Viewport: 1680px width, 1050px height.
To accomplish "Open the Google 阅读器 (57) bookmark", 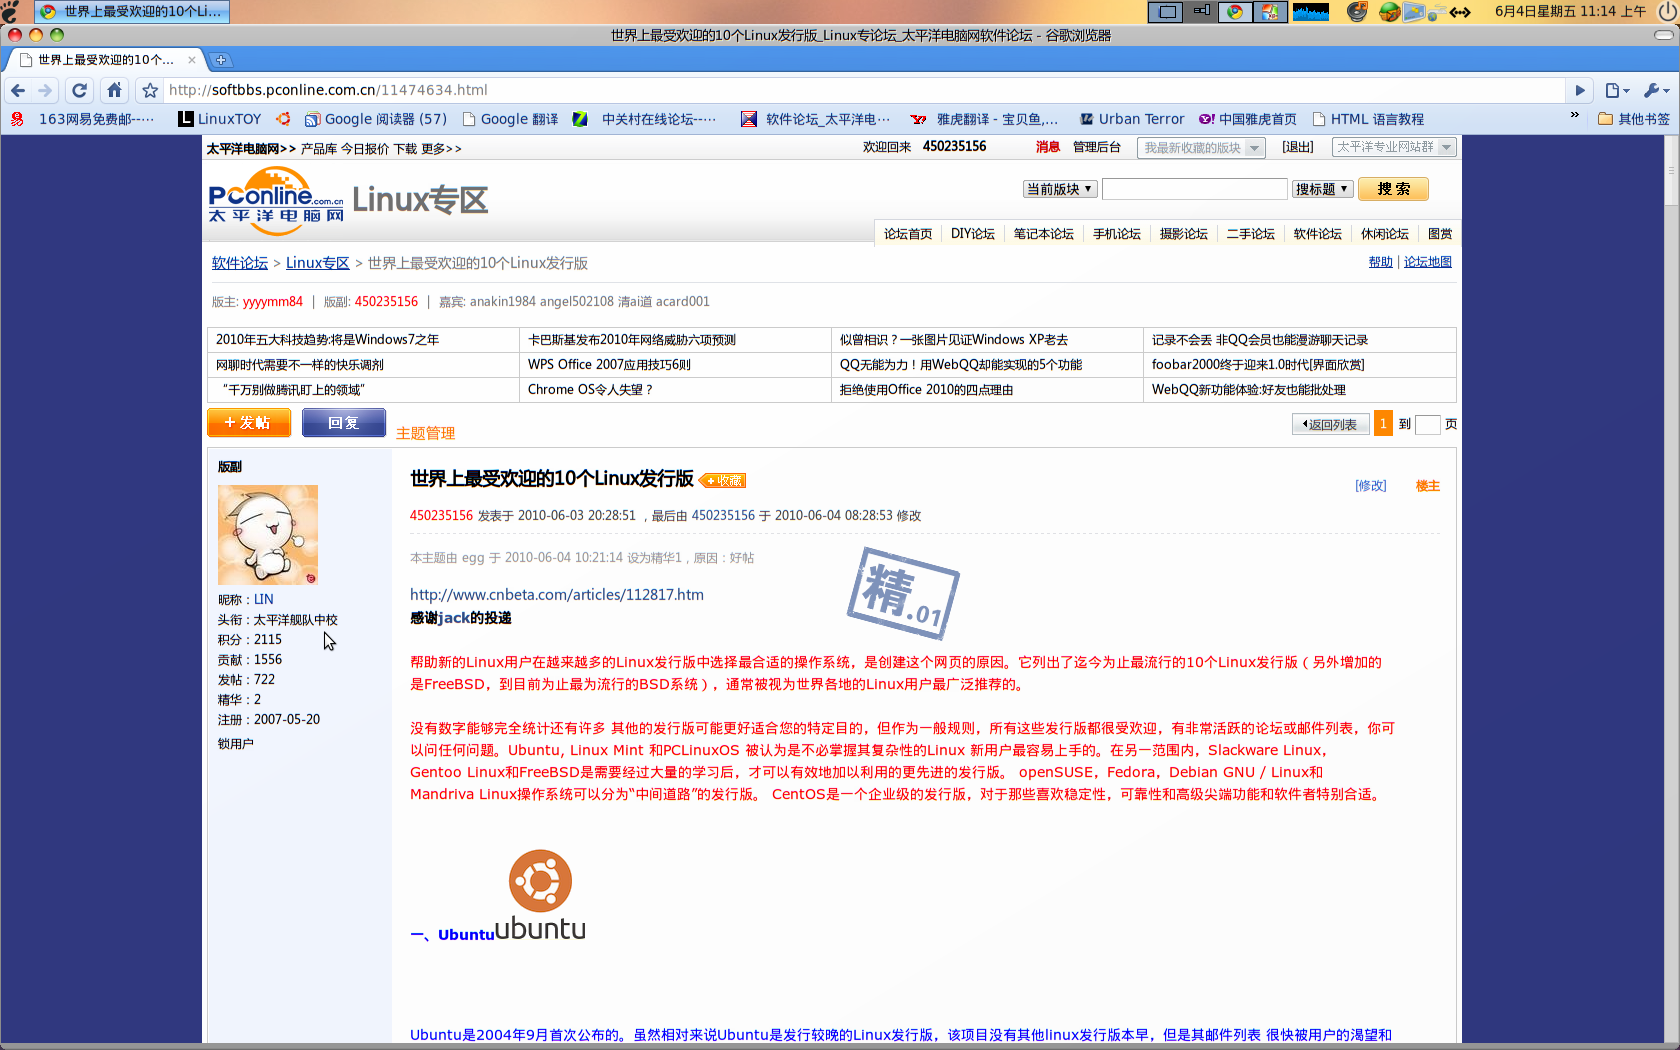I will (x=376, y=119).
